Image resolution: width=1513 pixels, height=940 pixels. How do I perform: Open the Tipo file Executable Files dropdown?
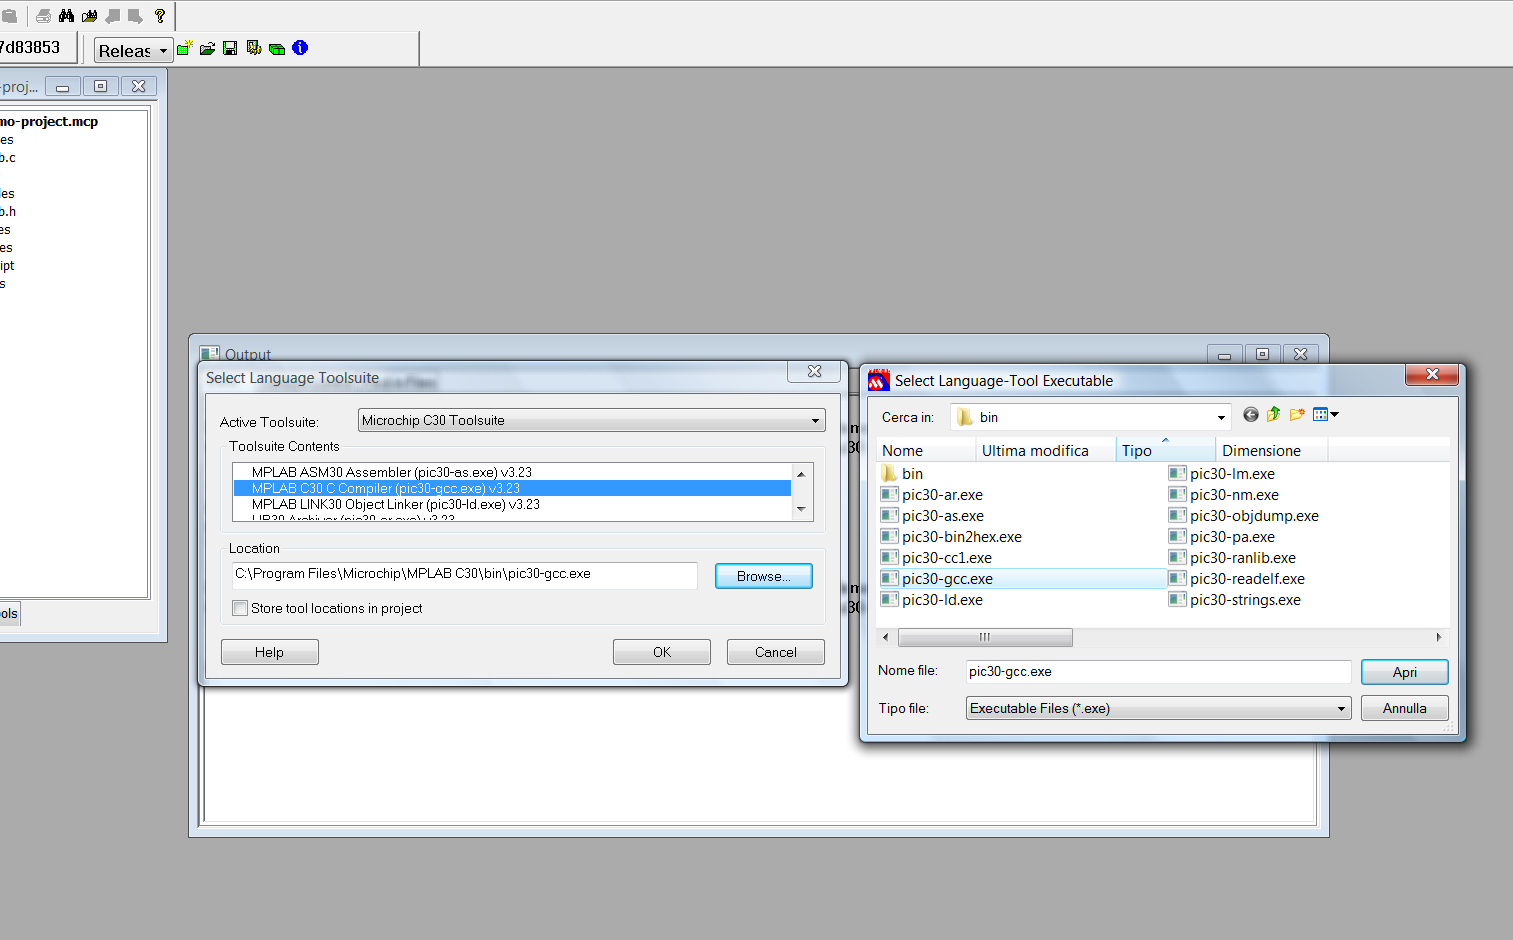pyautogui.click(x=1159, y=708)
